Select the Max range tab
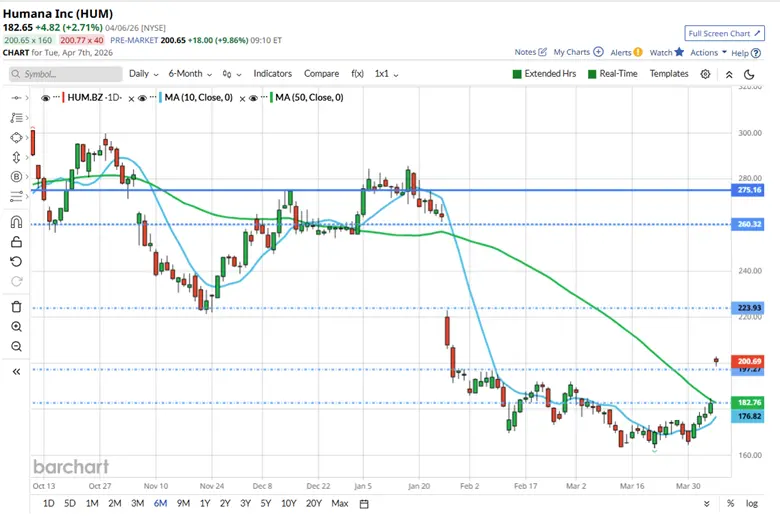The image size is (780, 525). point(340,504)
